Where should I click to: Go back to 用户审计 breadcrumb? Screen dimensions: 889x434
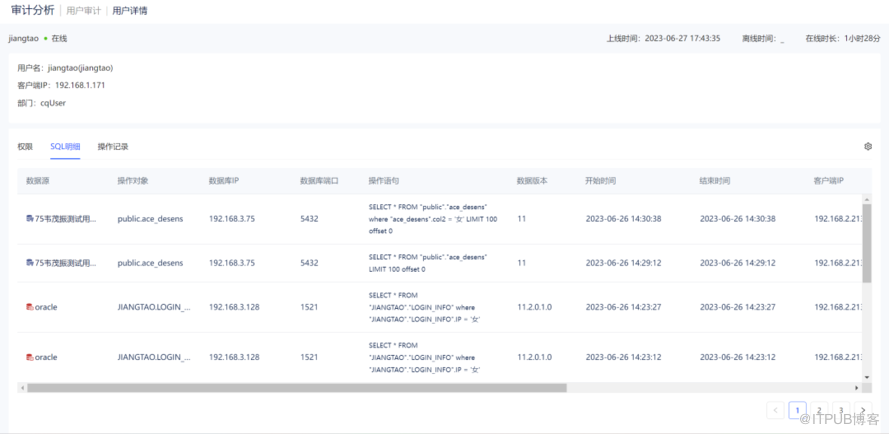coord(86,10)
